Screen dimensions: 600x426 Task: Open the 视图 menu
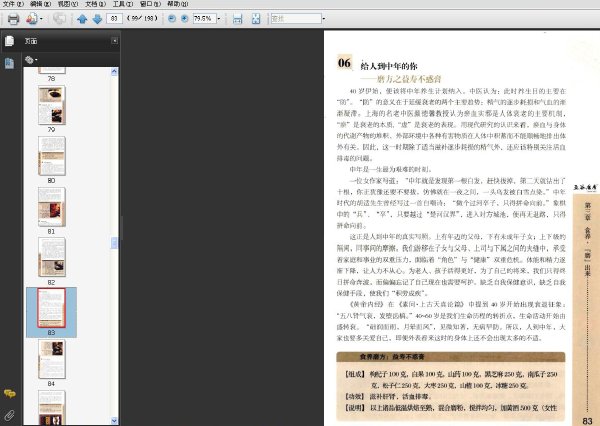click(68, 4)
